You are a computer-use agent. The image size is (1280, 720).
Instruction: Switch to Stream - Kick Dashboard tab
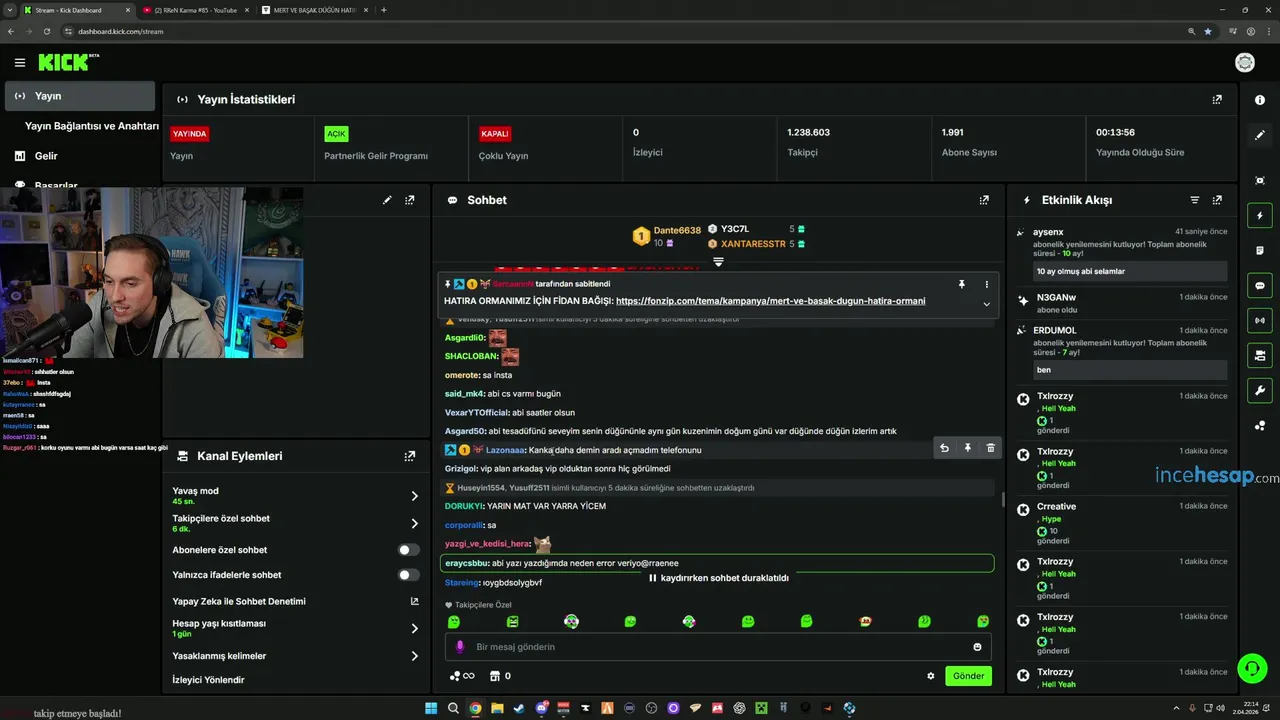point(76,10)
